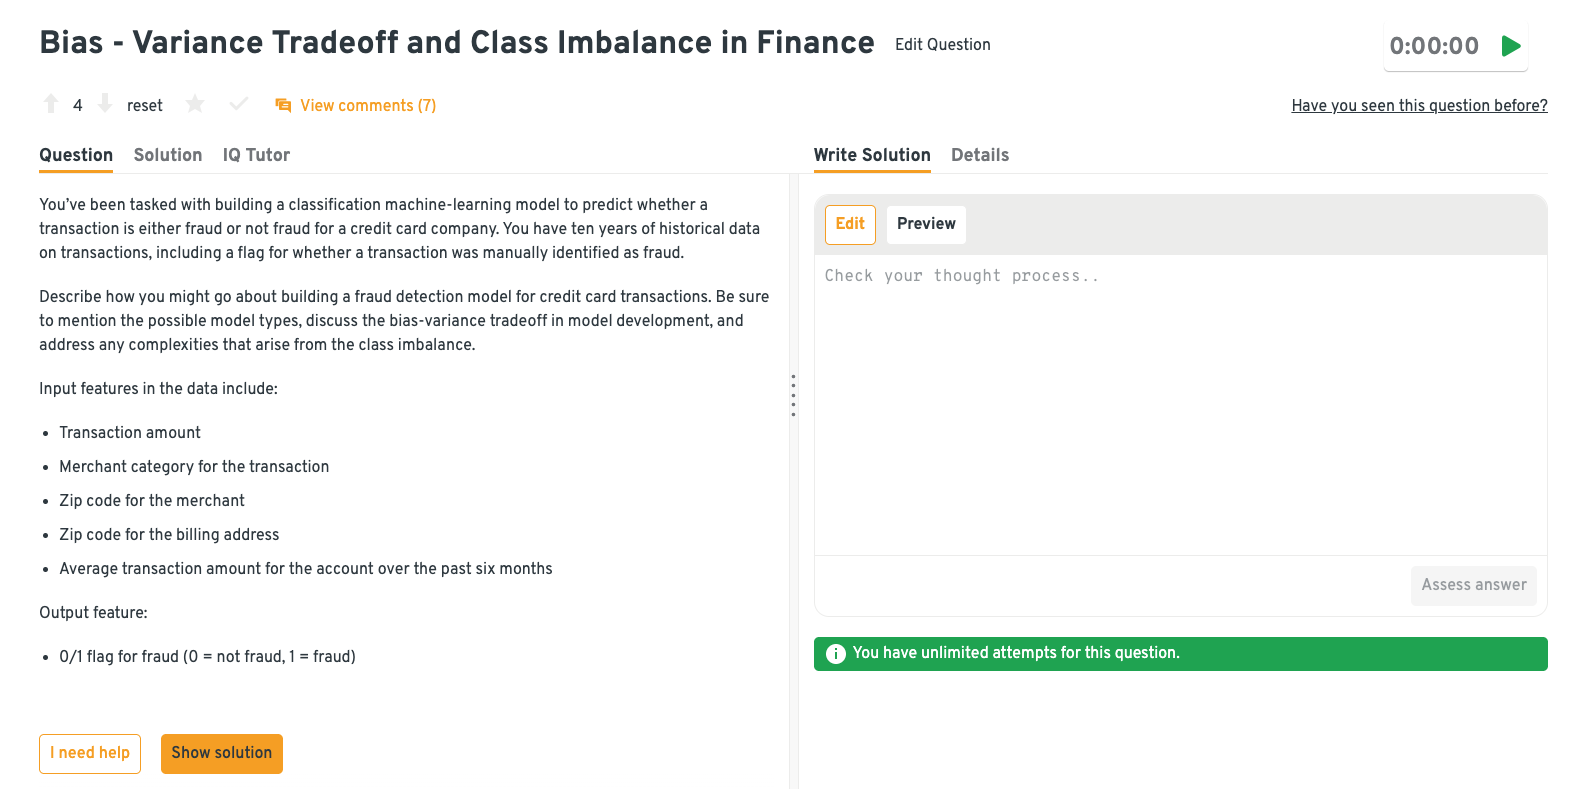Image resolution: width=1580 pixels, height=789 pixels.
Task: Click the info icon in the green banner
Action: (836, 654)
